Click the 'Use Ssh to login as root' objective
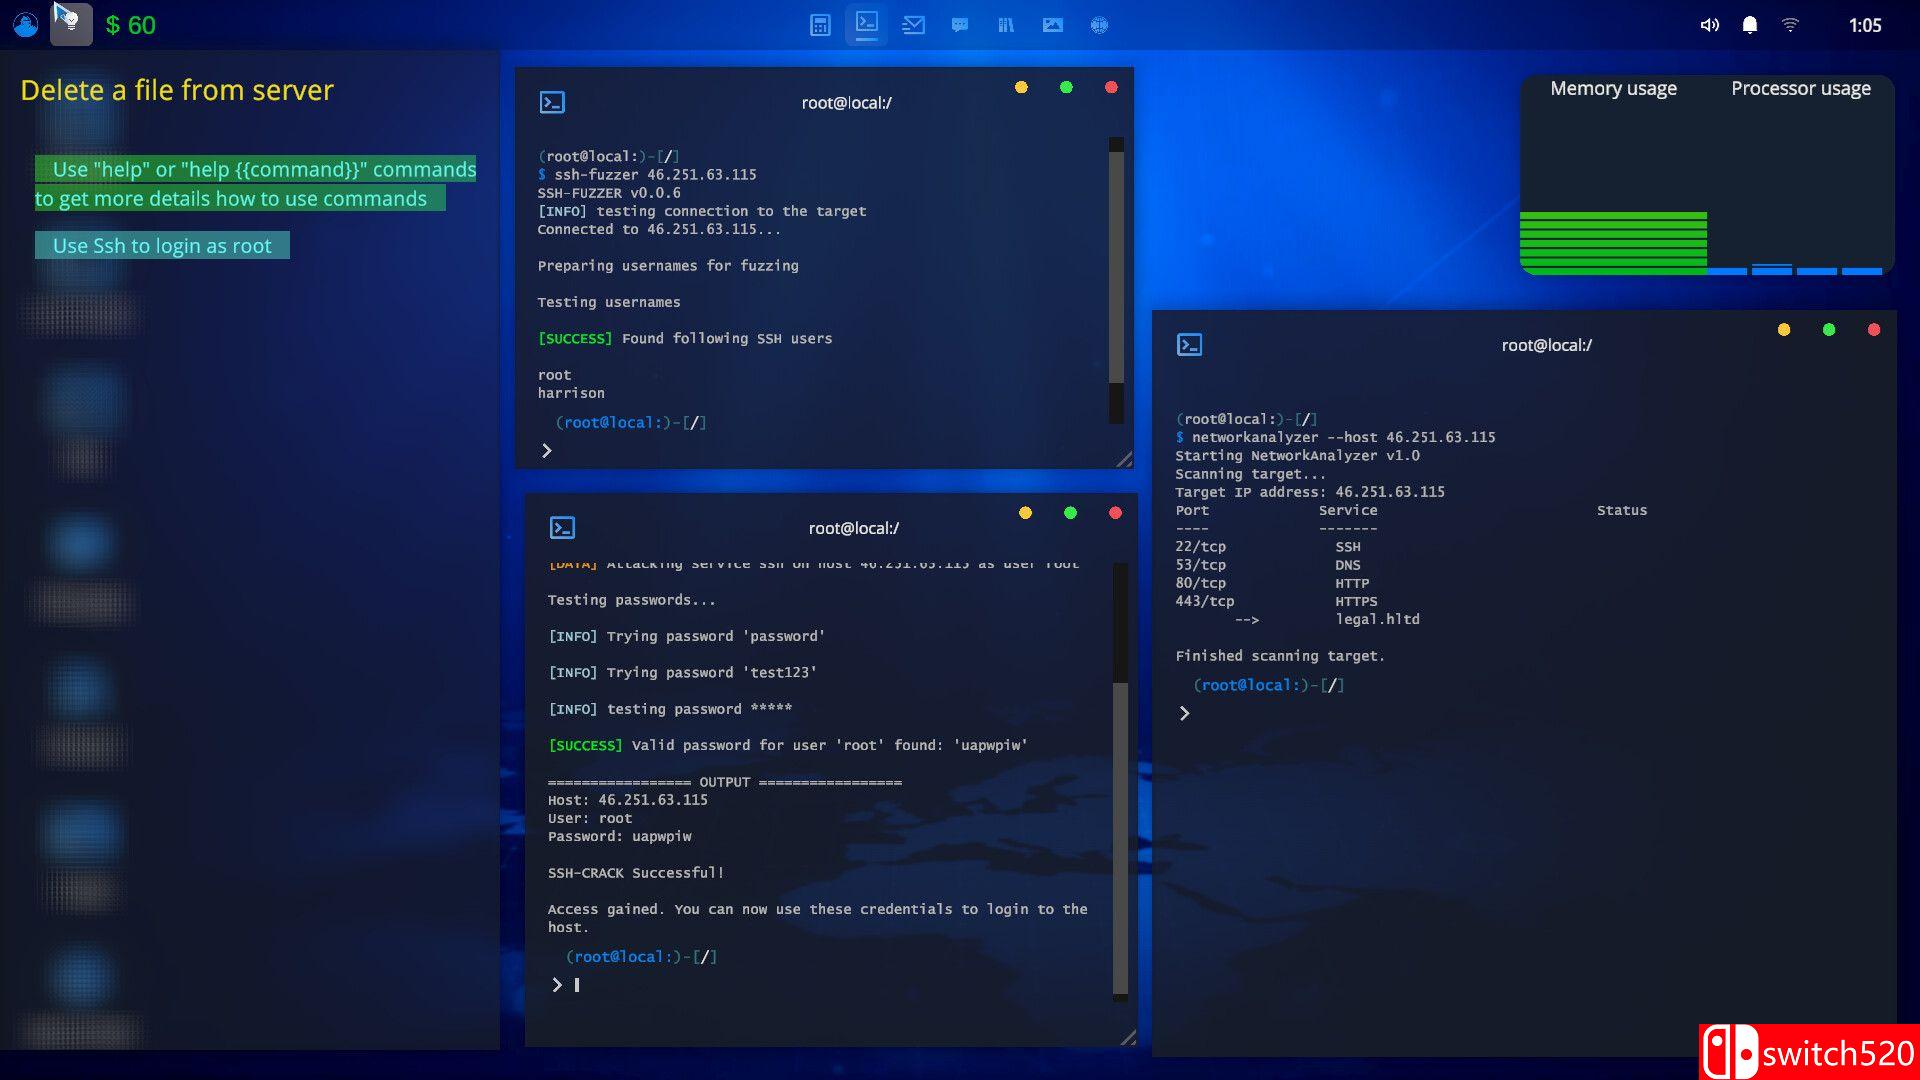The width and height of the screenshot is (1920, 1080). point(162,246)
